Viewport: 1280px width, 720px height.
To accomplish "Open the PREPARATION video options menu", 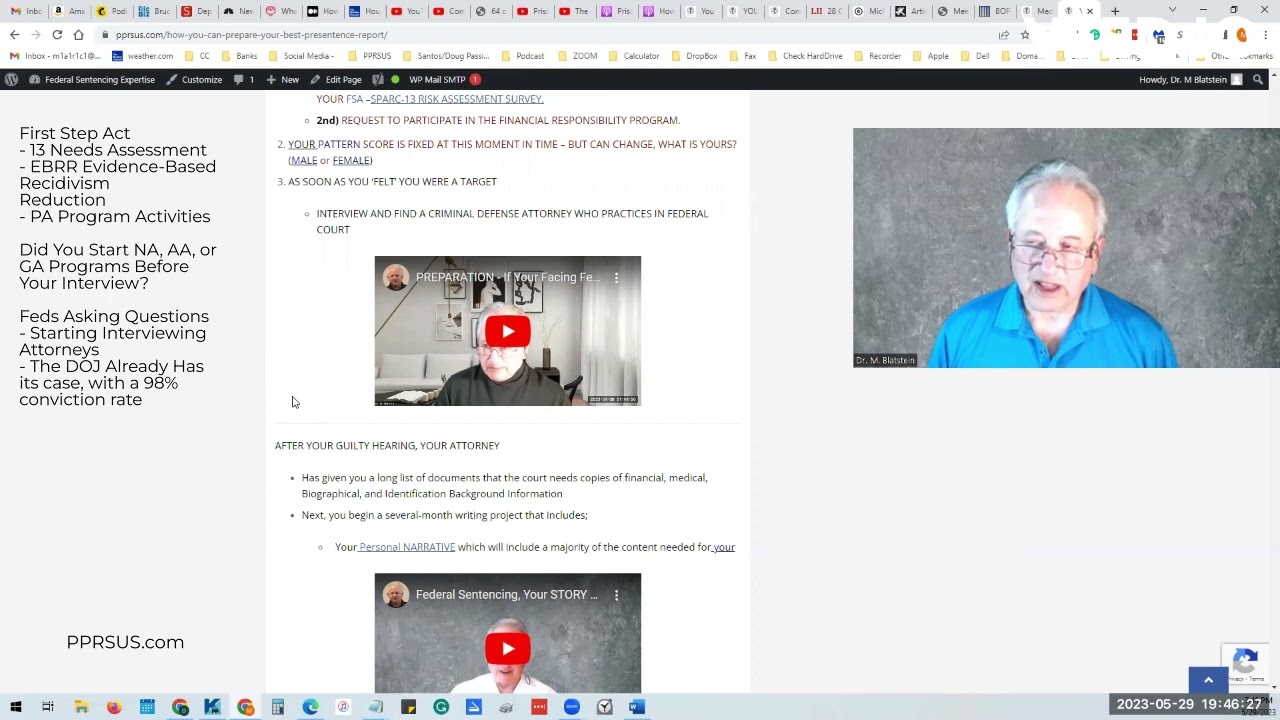I will tap(616, 277).
